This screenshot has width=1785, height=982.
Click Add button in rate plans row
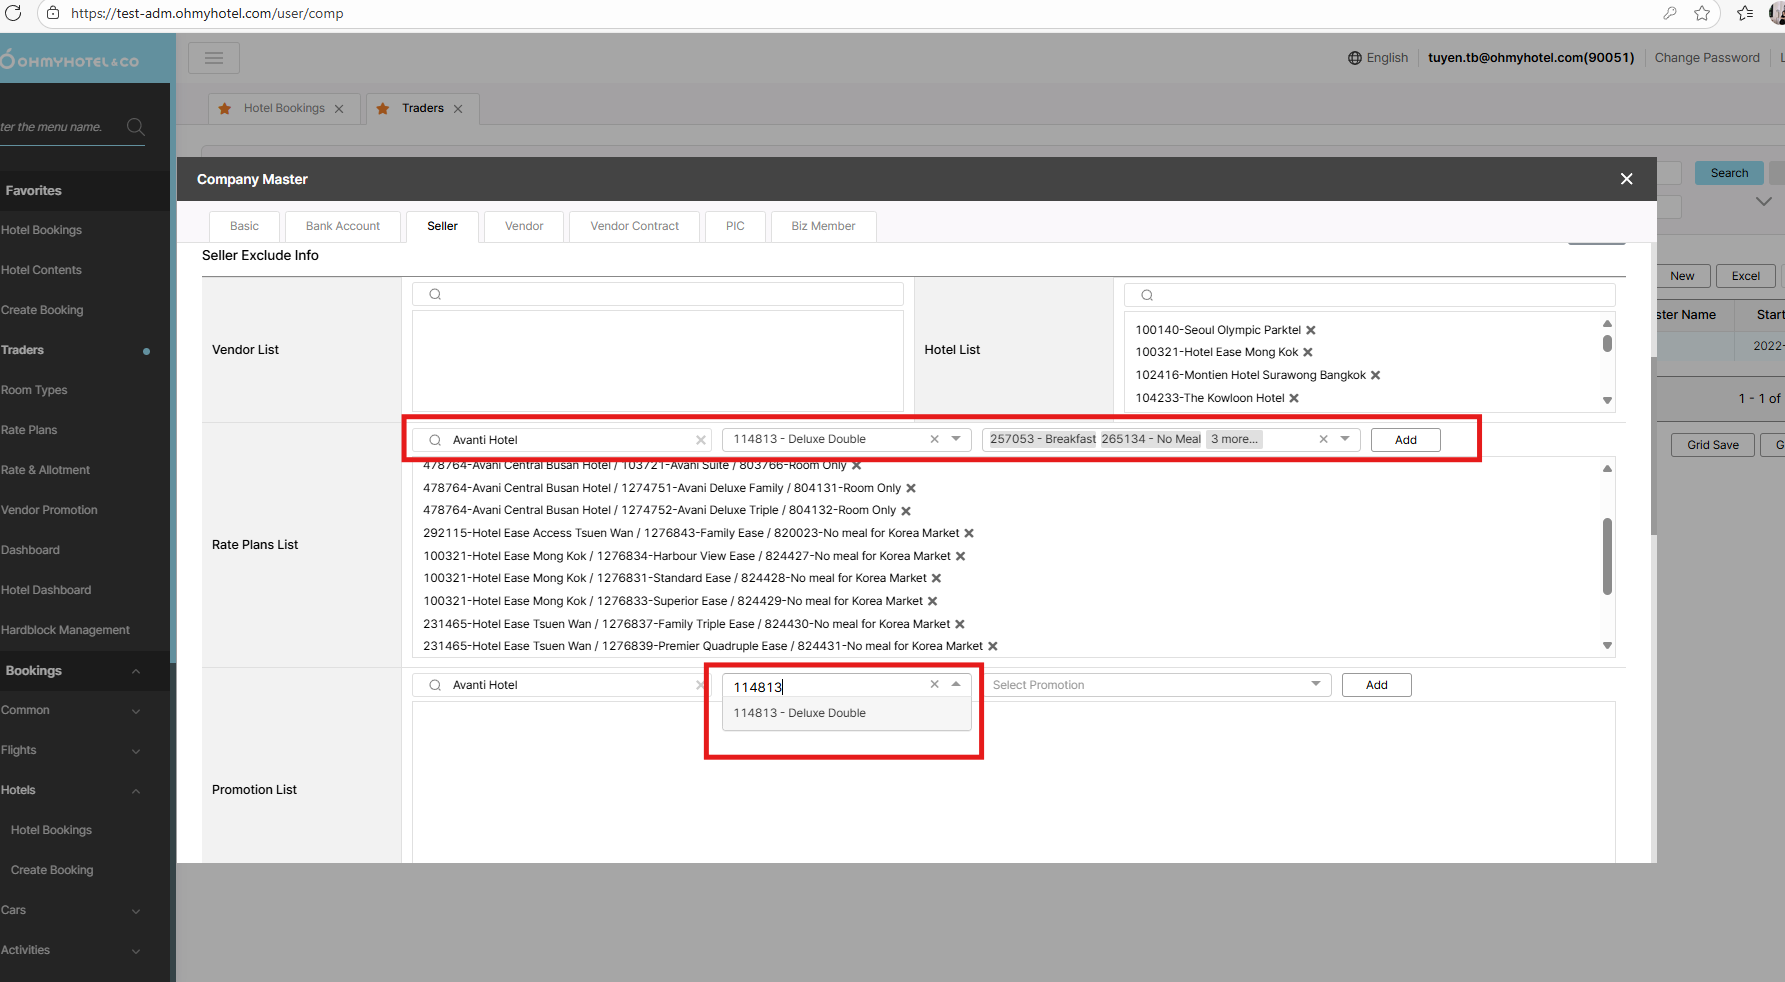pyautogui.click(x=1405, y=440)
